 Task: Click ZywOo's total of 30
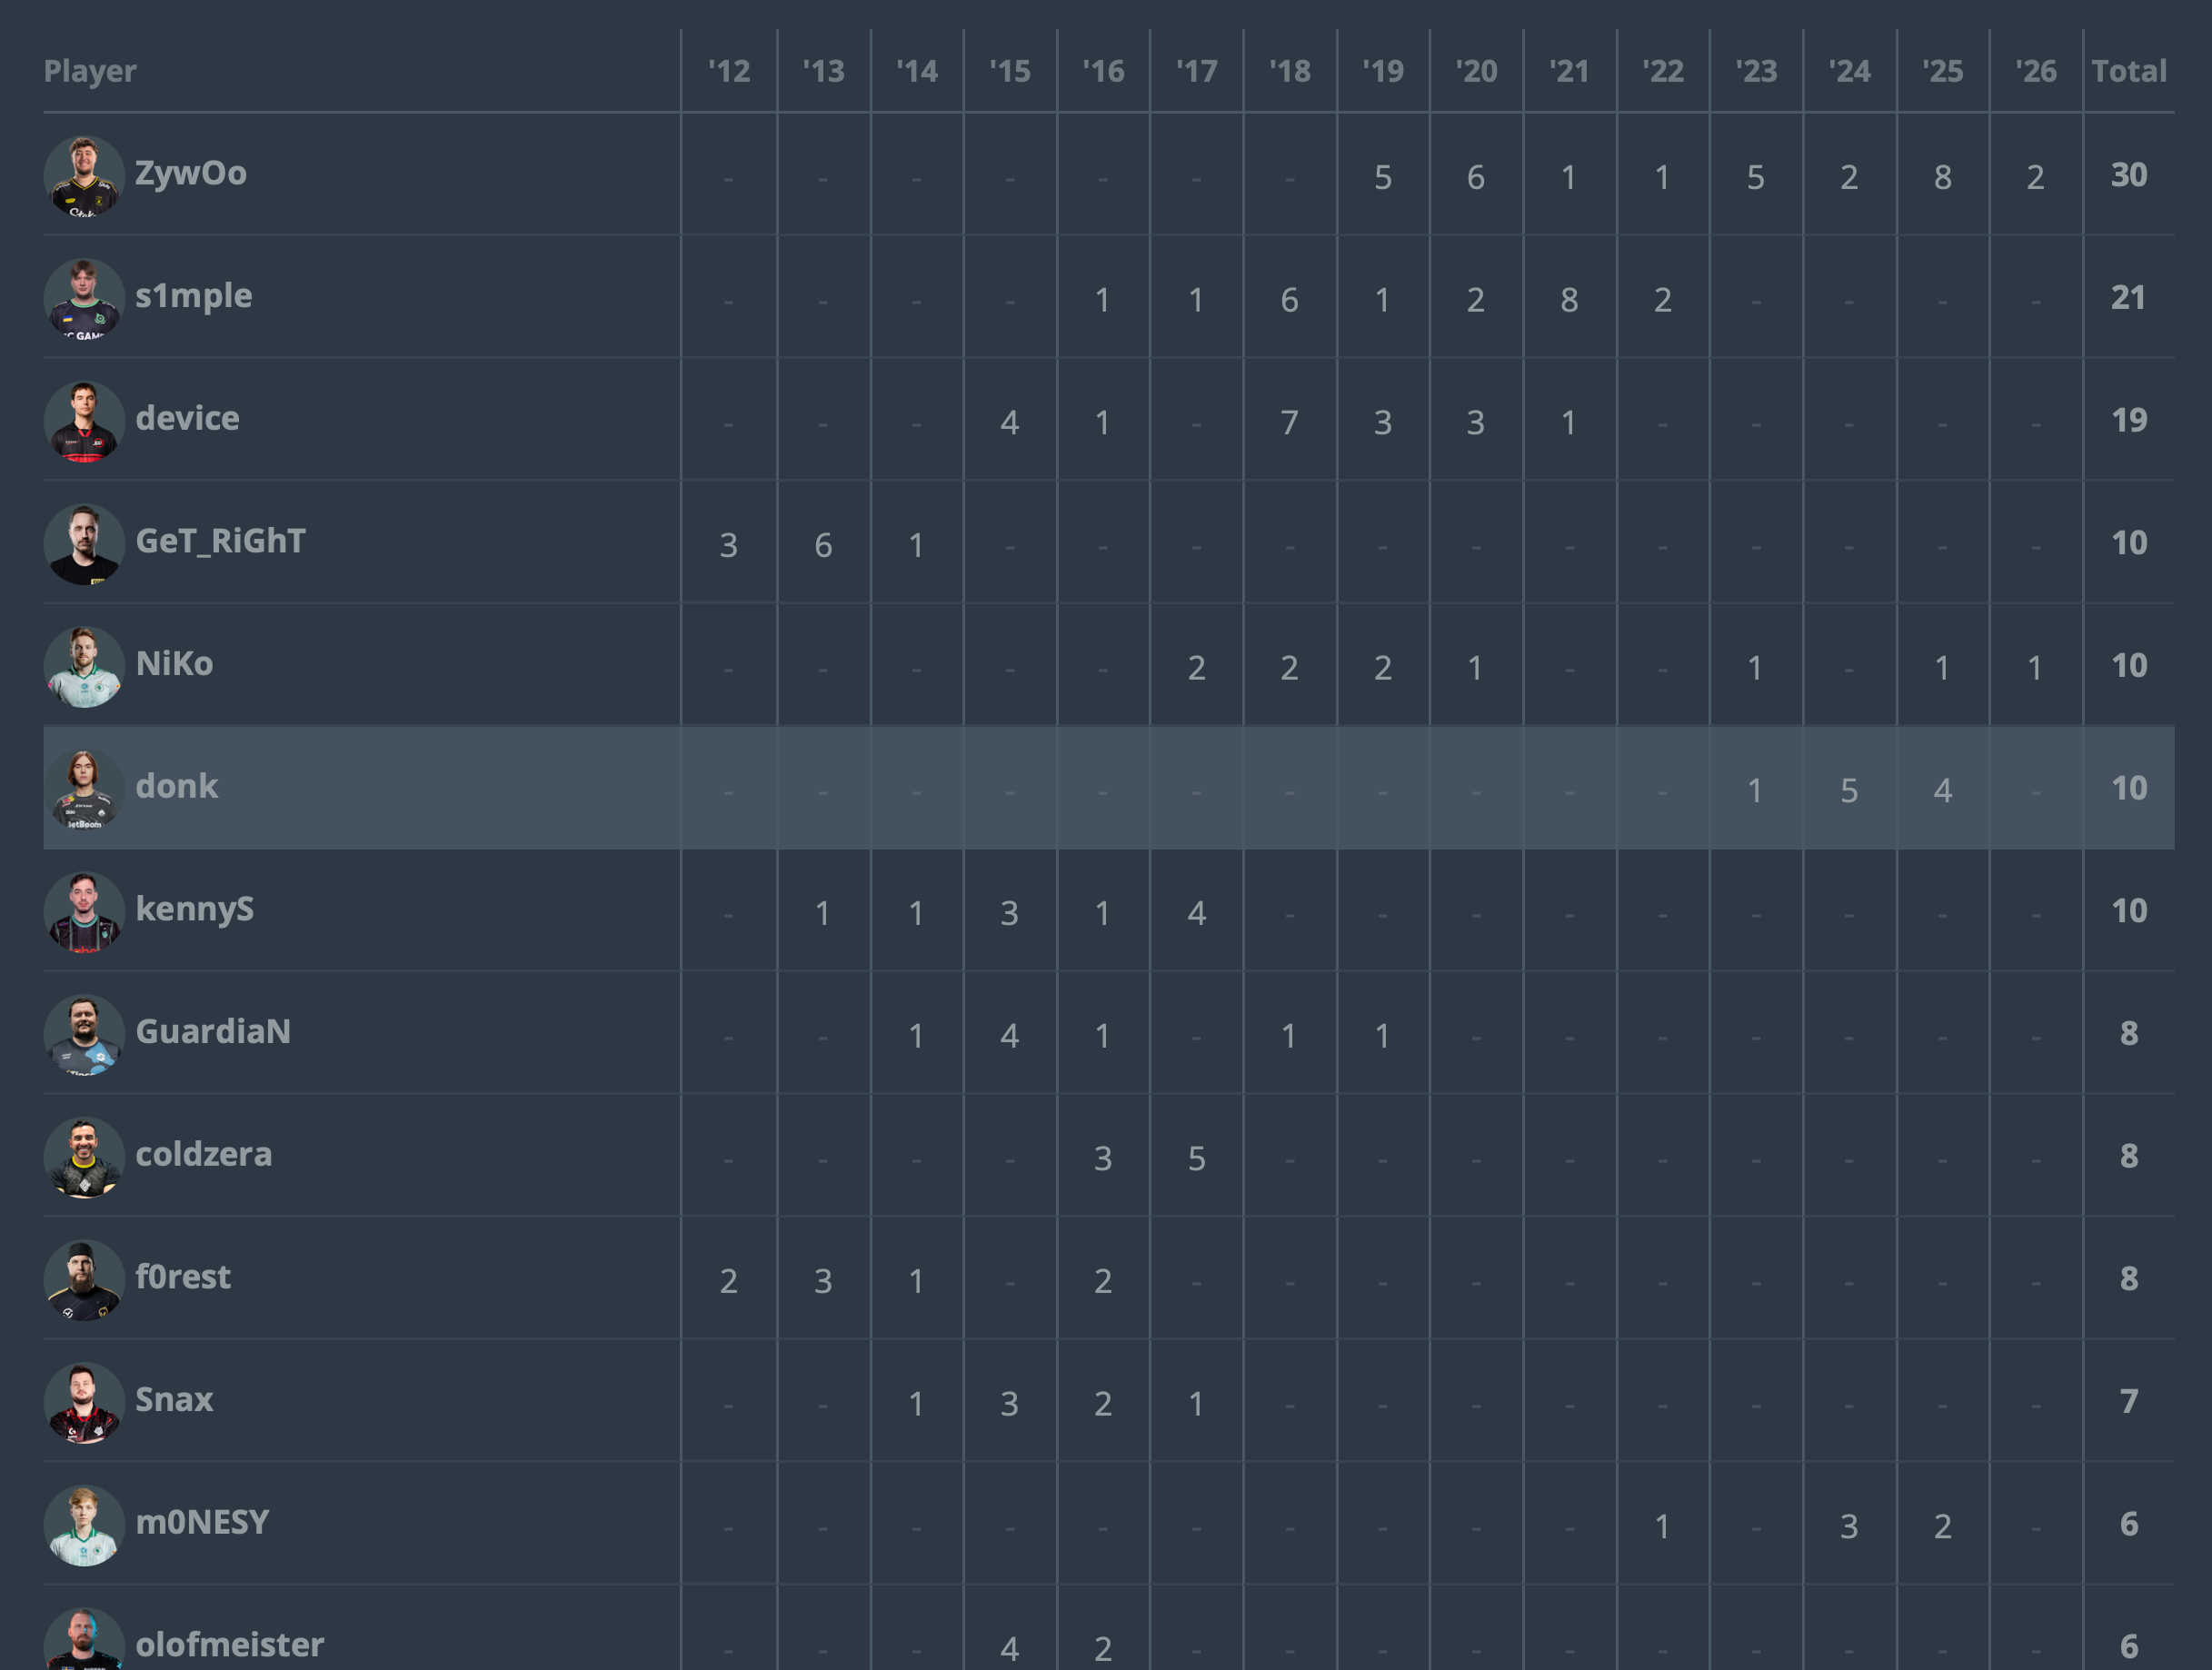(2128, 176)
